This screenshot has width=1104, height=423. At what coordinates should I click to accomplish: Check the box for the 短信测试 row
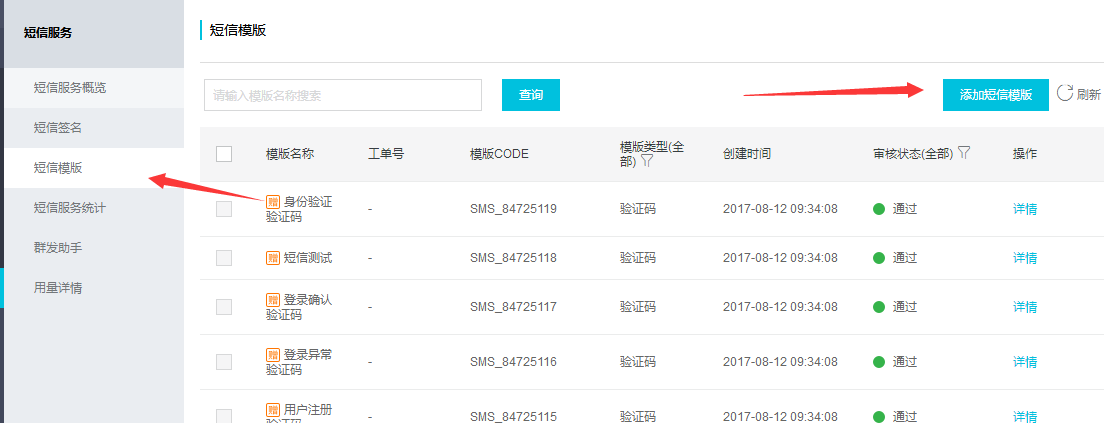pos(224,258)
